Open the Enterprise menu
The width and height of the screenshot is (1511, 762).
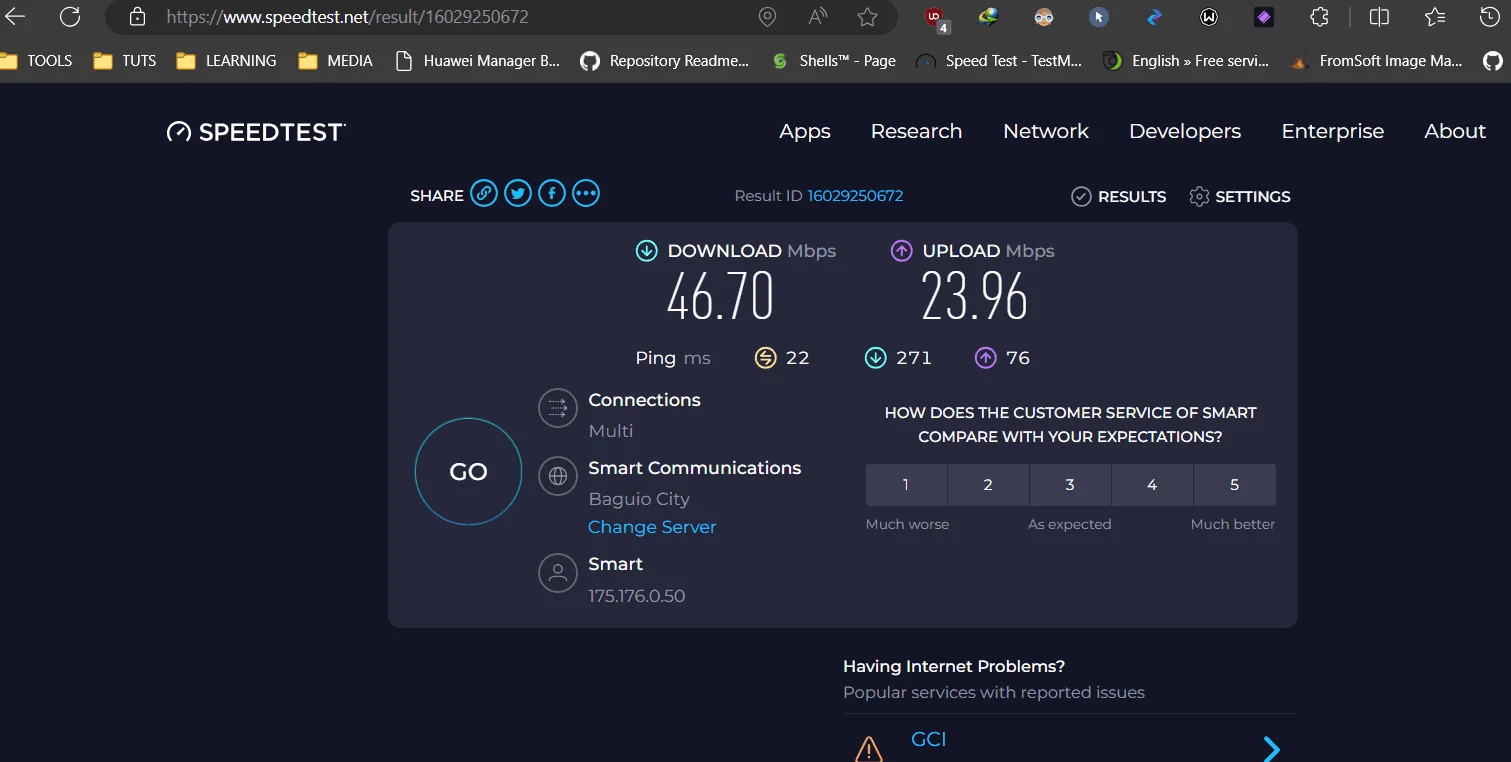1333,131
